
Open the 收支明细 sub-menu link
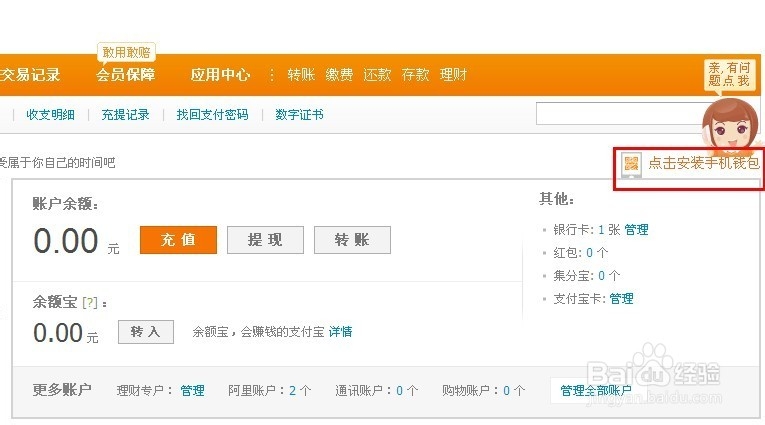click(50, 115)
